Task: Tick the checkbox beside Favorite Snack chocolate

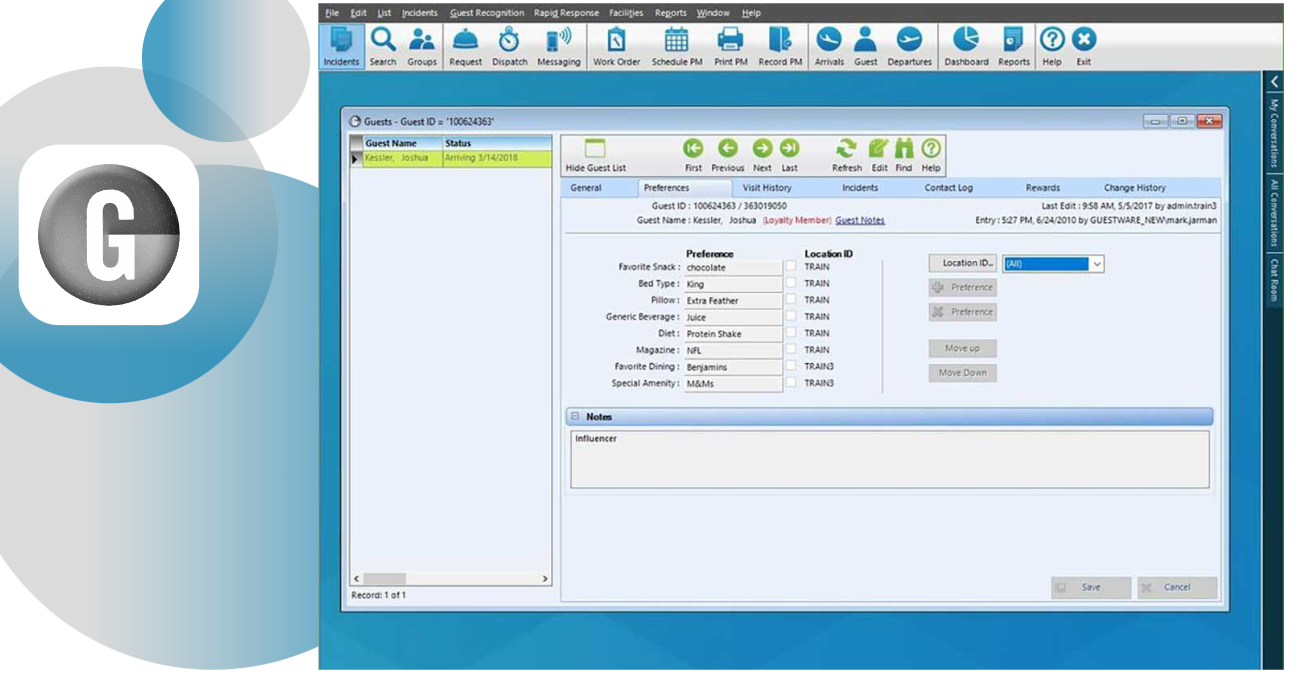Action: click(x=791, y=267)
